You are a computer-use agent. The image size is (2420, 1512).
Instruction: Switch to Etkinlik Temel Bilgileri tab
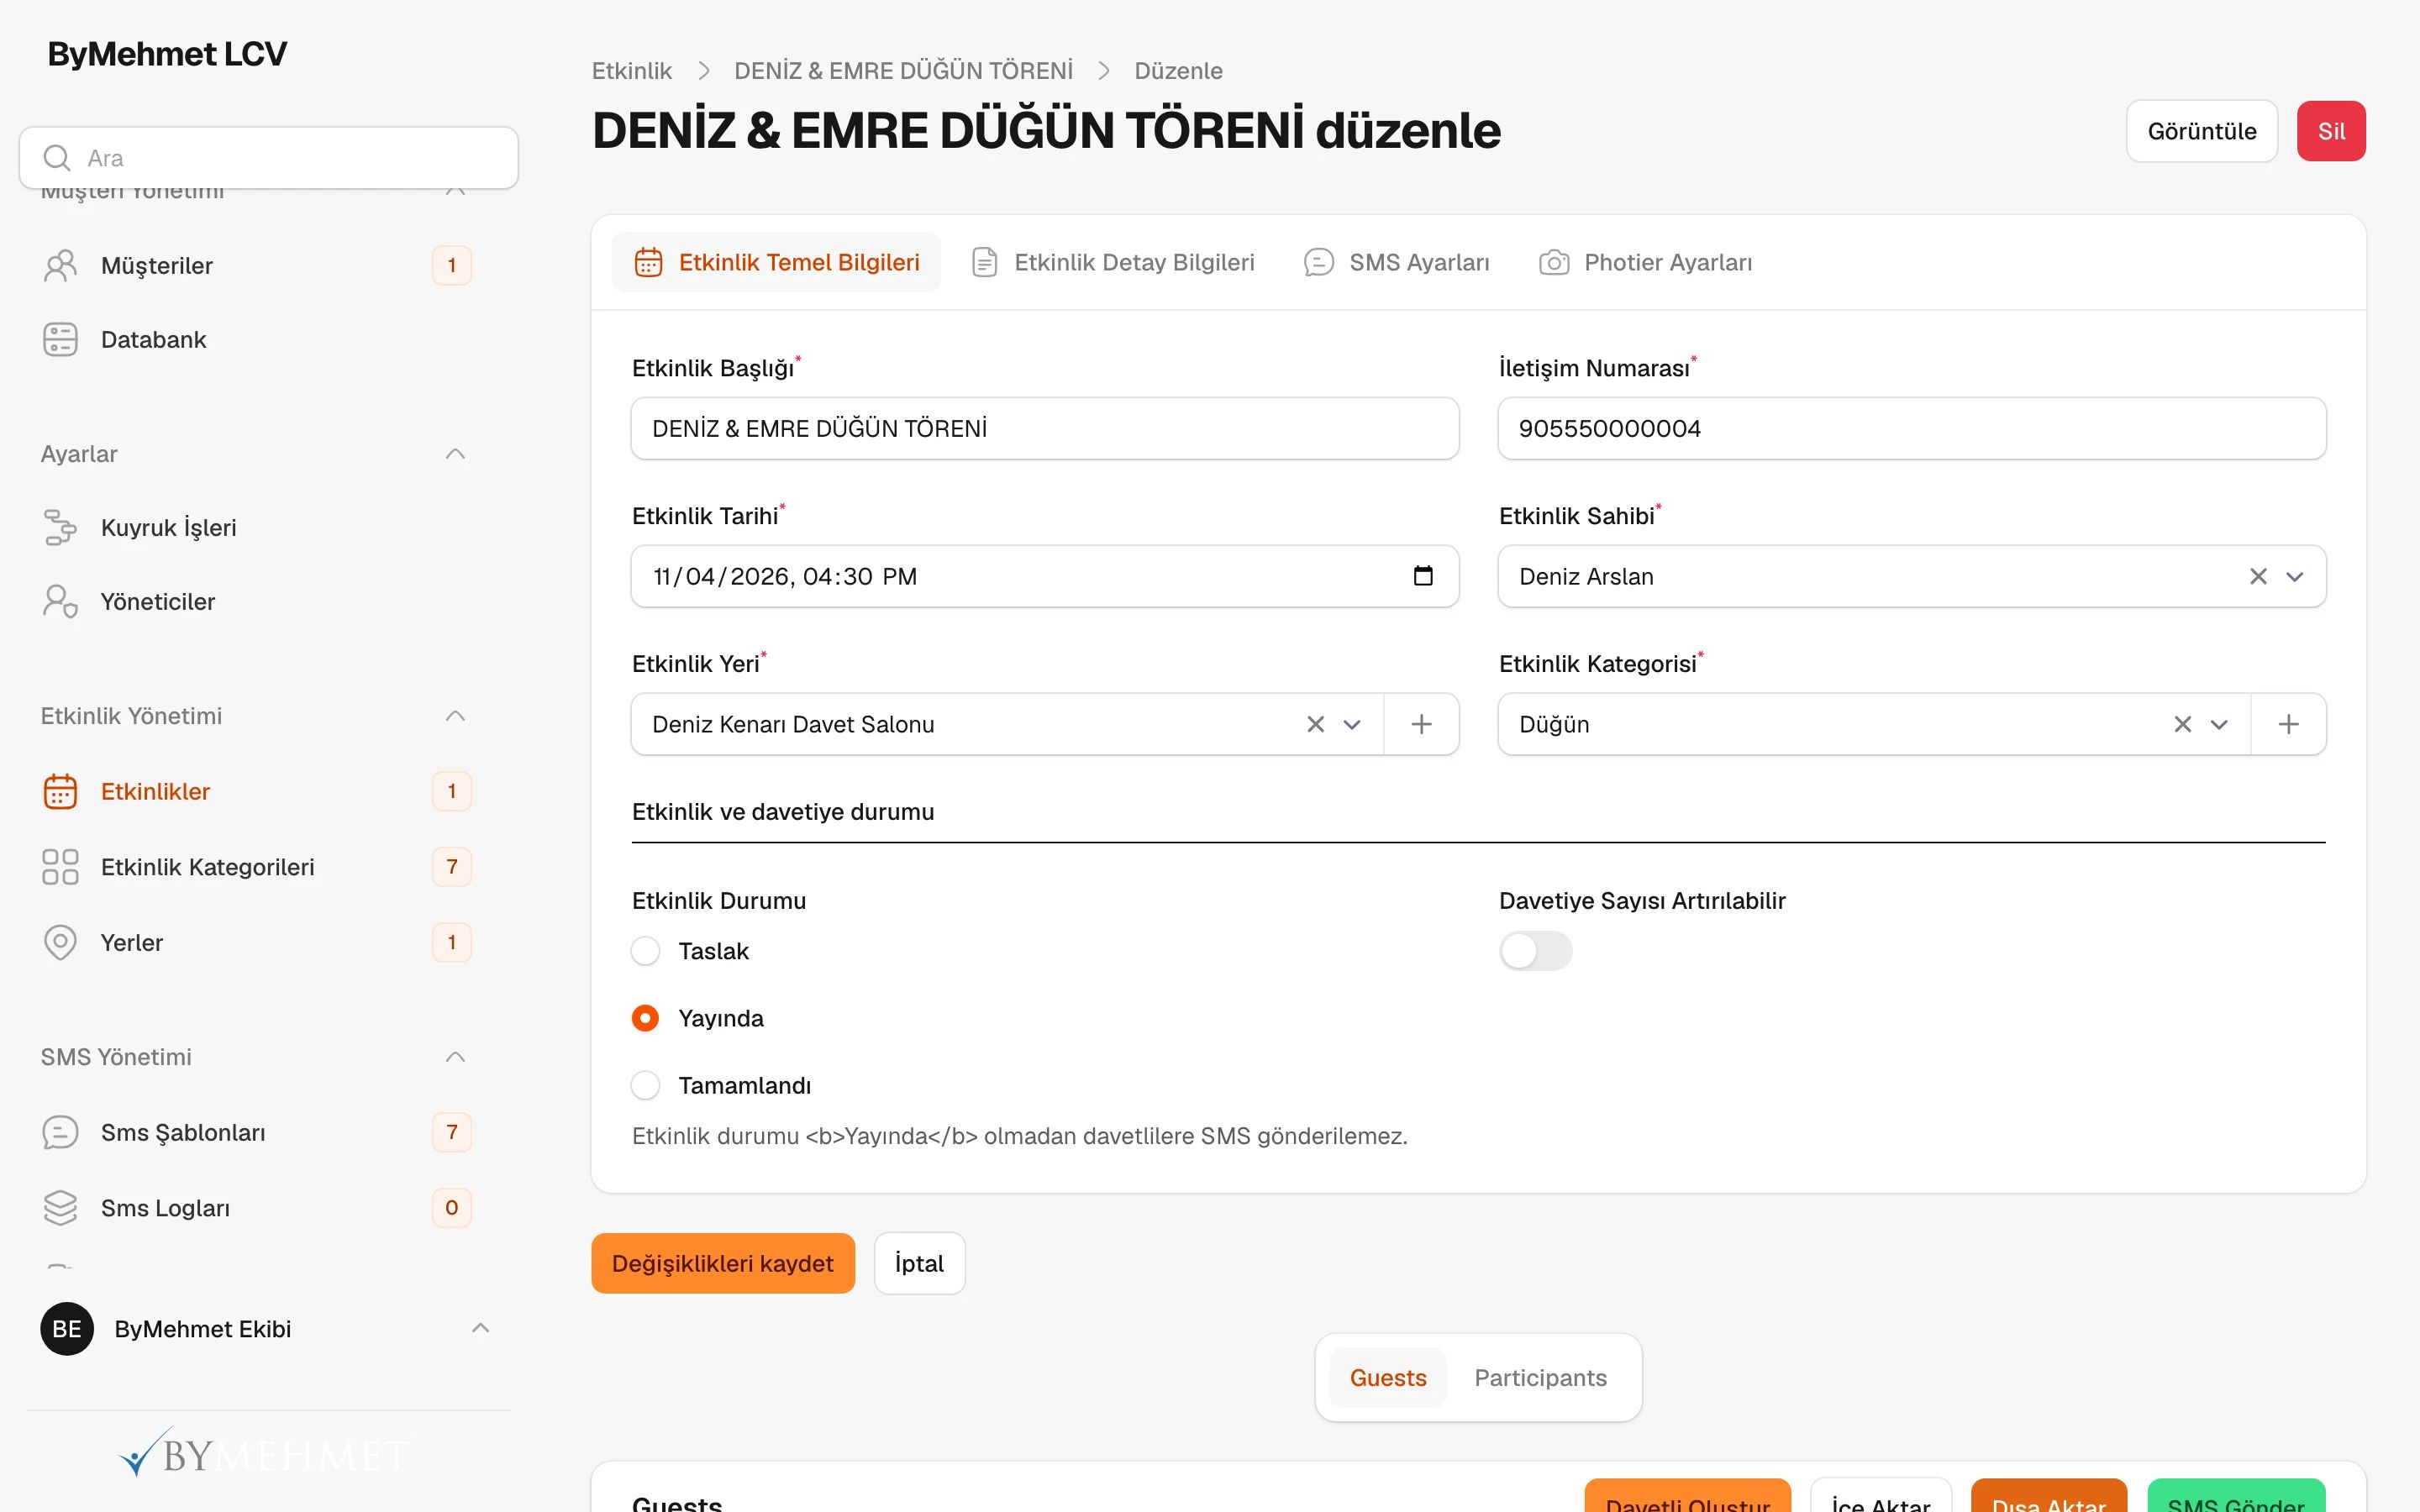[x=776, y=262]
